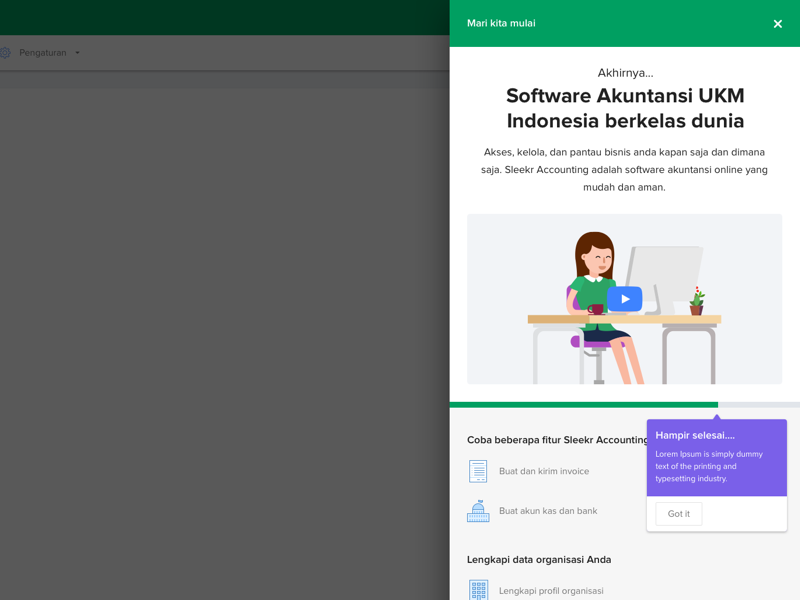Open Buat dan kirim invoice link

coord(544,471)
